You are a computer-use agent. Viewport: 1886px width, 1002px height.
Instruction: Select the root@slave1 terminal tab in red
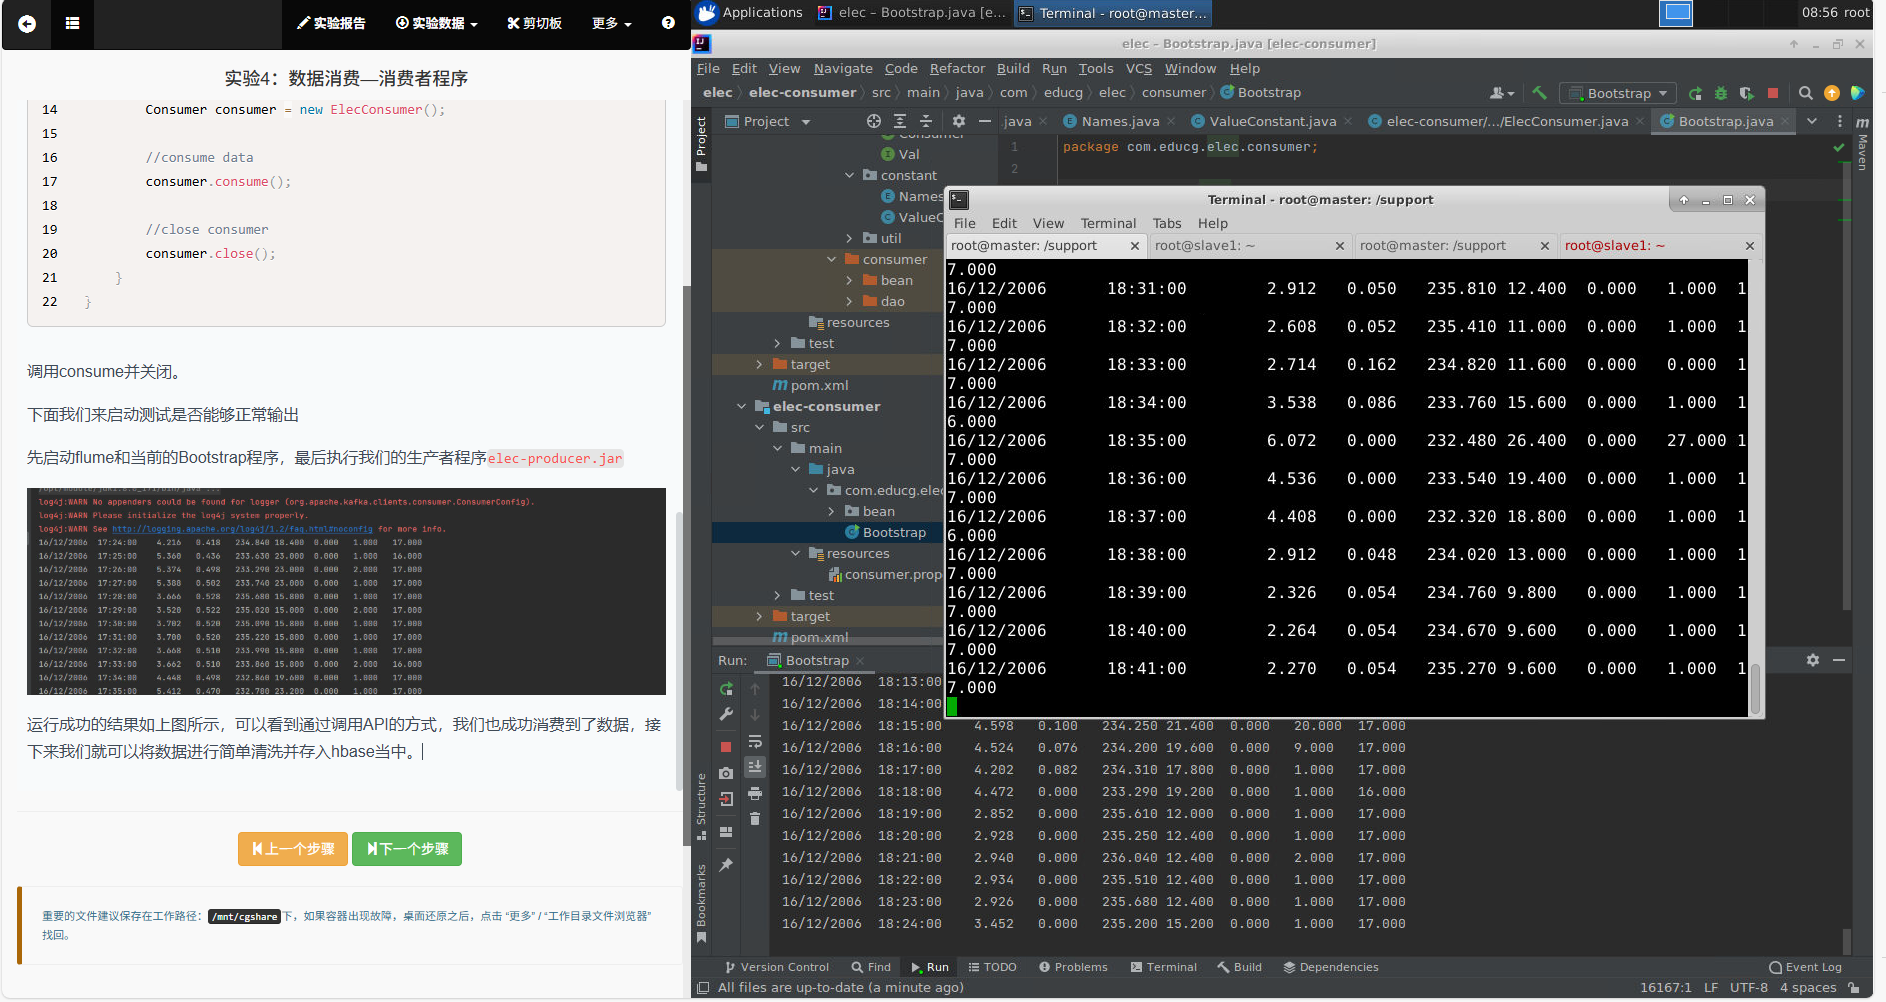point(1614,245)
